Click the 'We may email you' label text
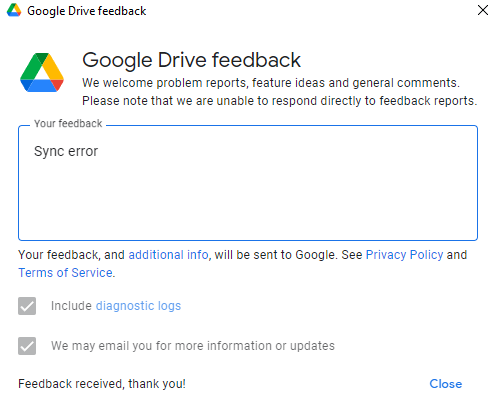Screen dimensions: 492x415 click(193, 346)
